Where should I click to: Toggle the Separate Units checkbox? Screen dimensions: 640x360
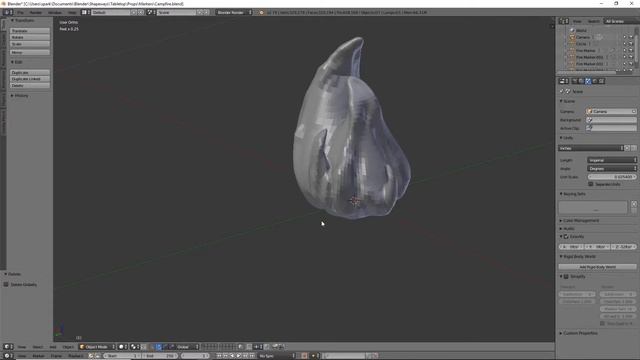(591, 184)
